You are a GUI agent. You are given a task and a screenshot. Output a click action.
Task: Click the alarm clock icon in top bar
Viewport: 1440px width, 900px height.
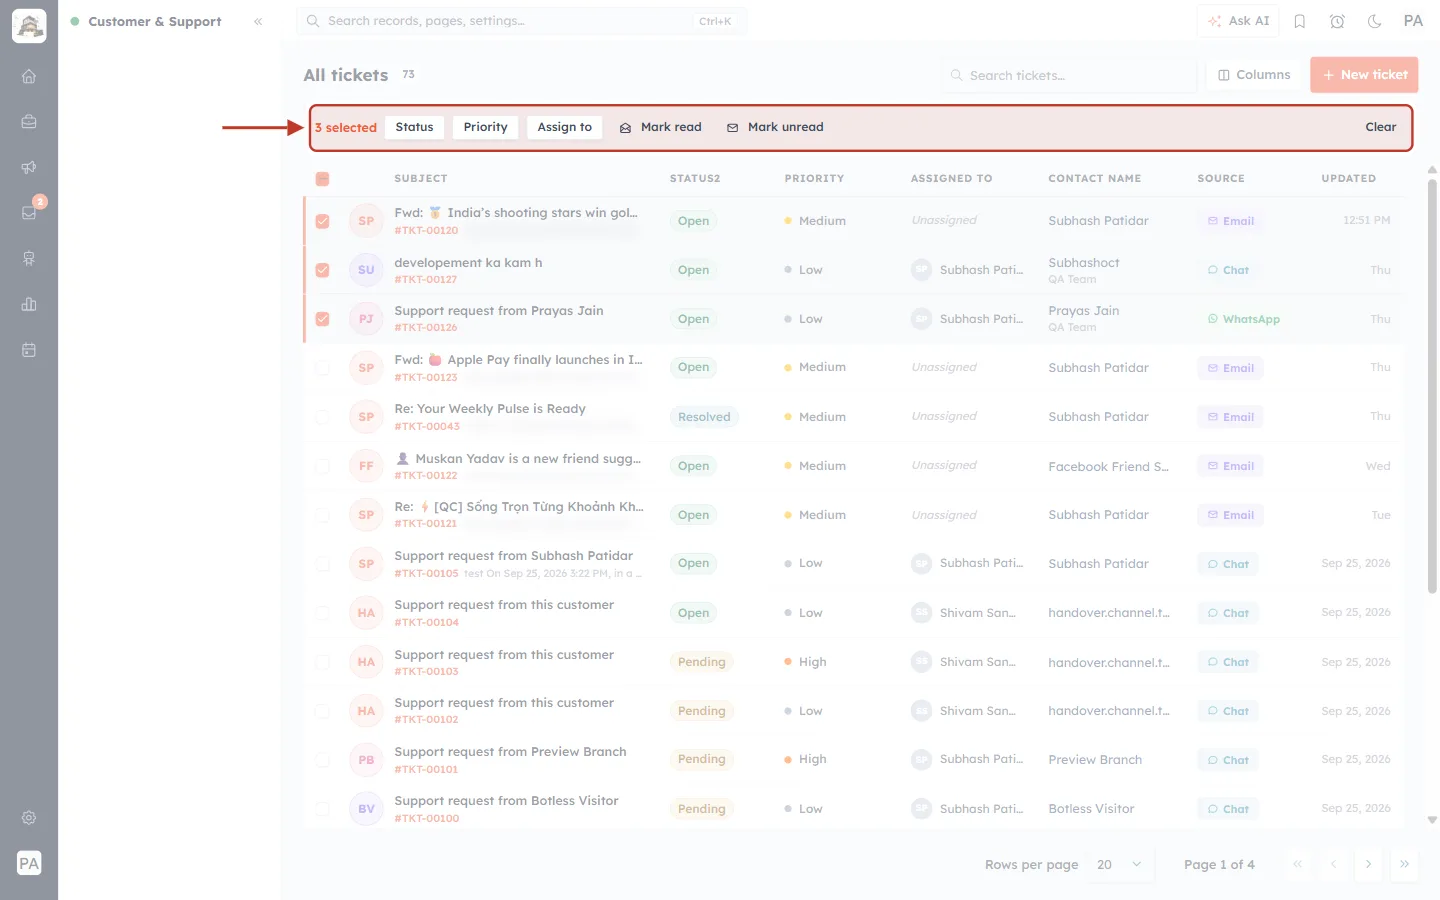pos(1337,21)
